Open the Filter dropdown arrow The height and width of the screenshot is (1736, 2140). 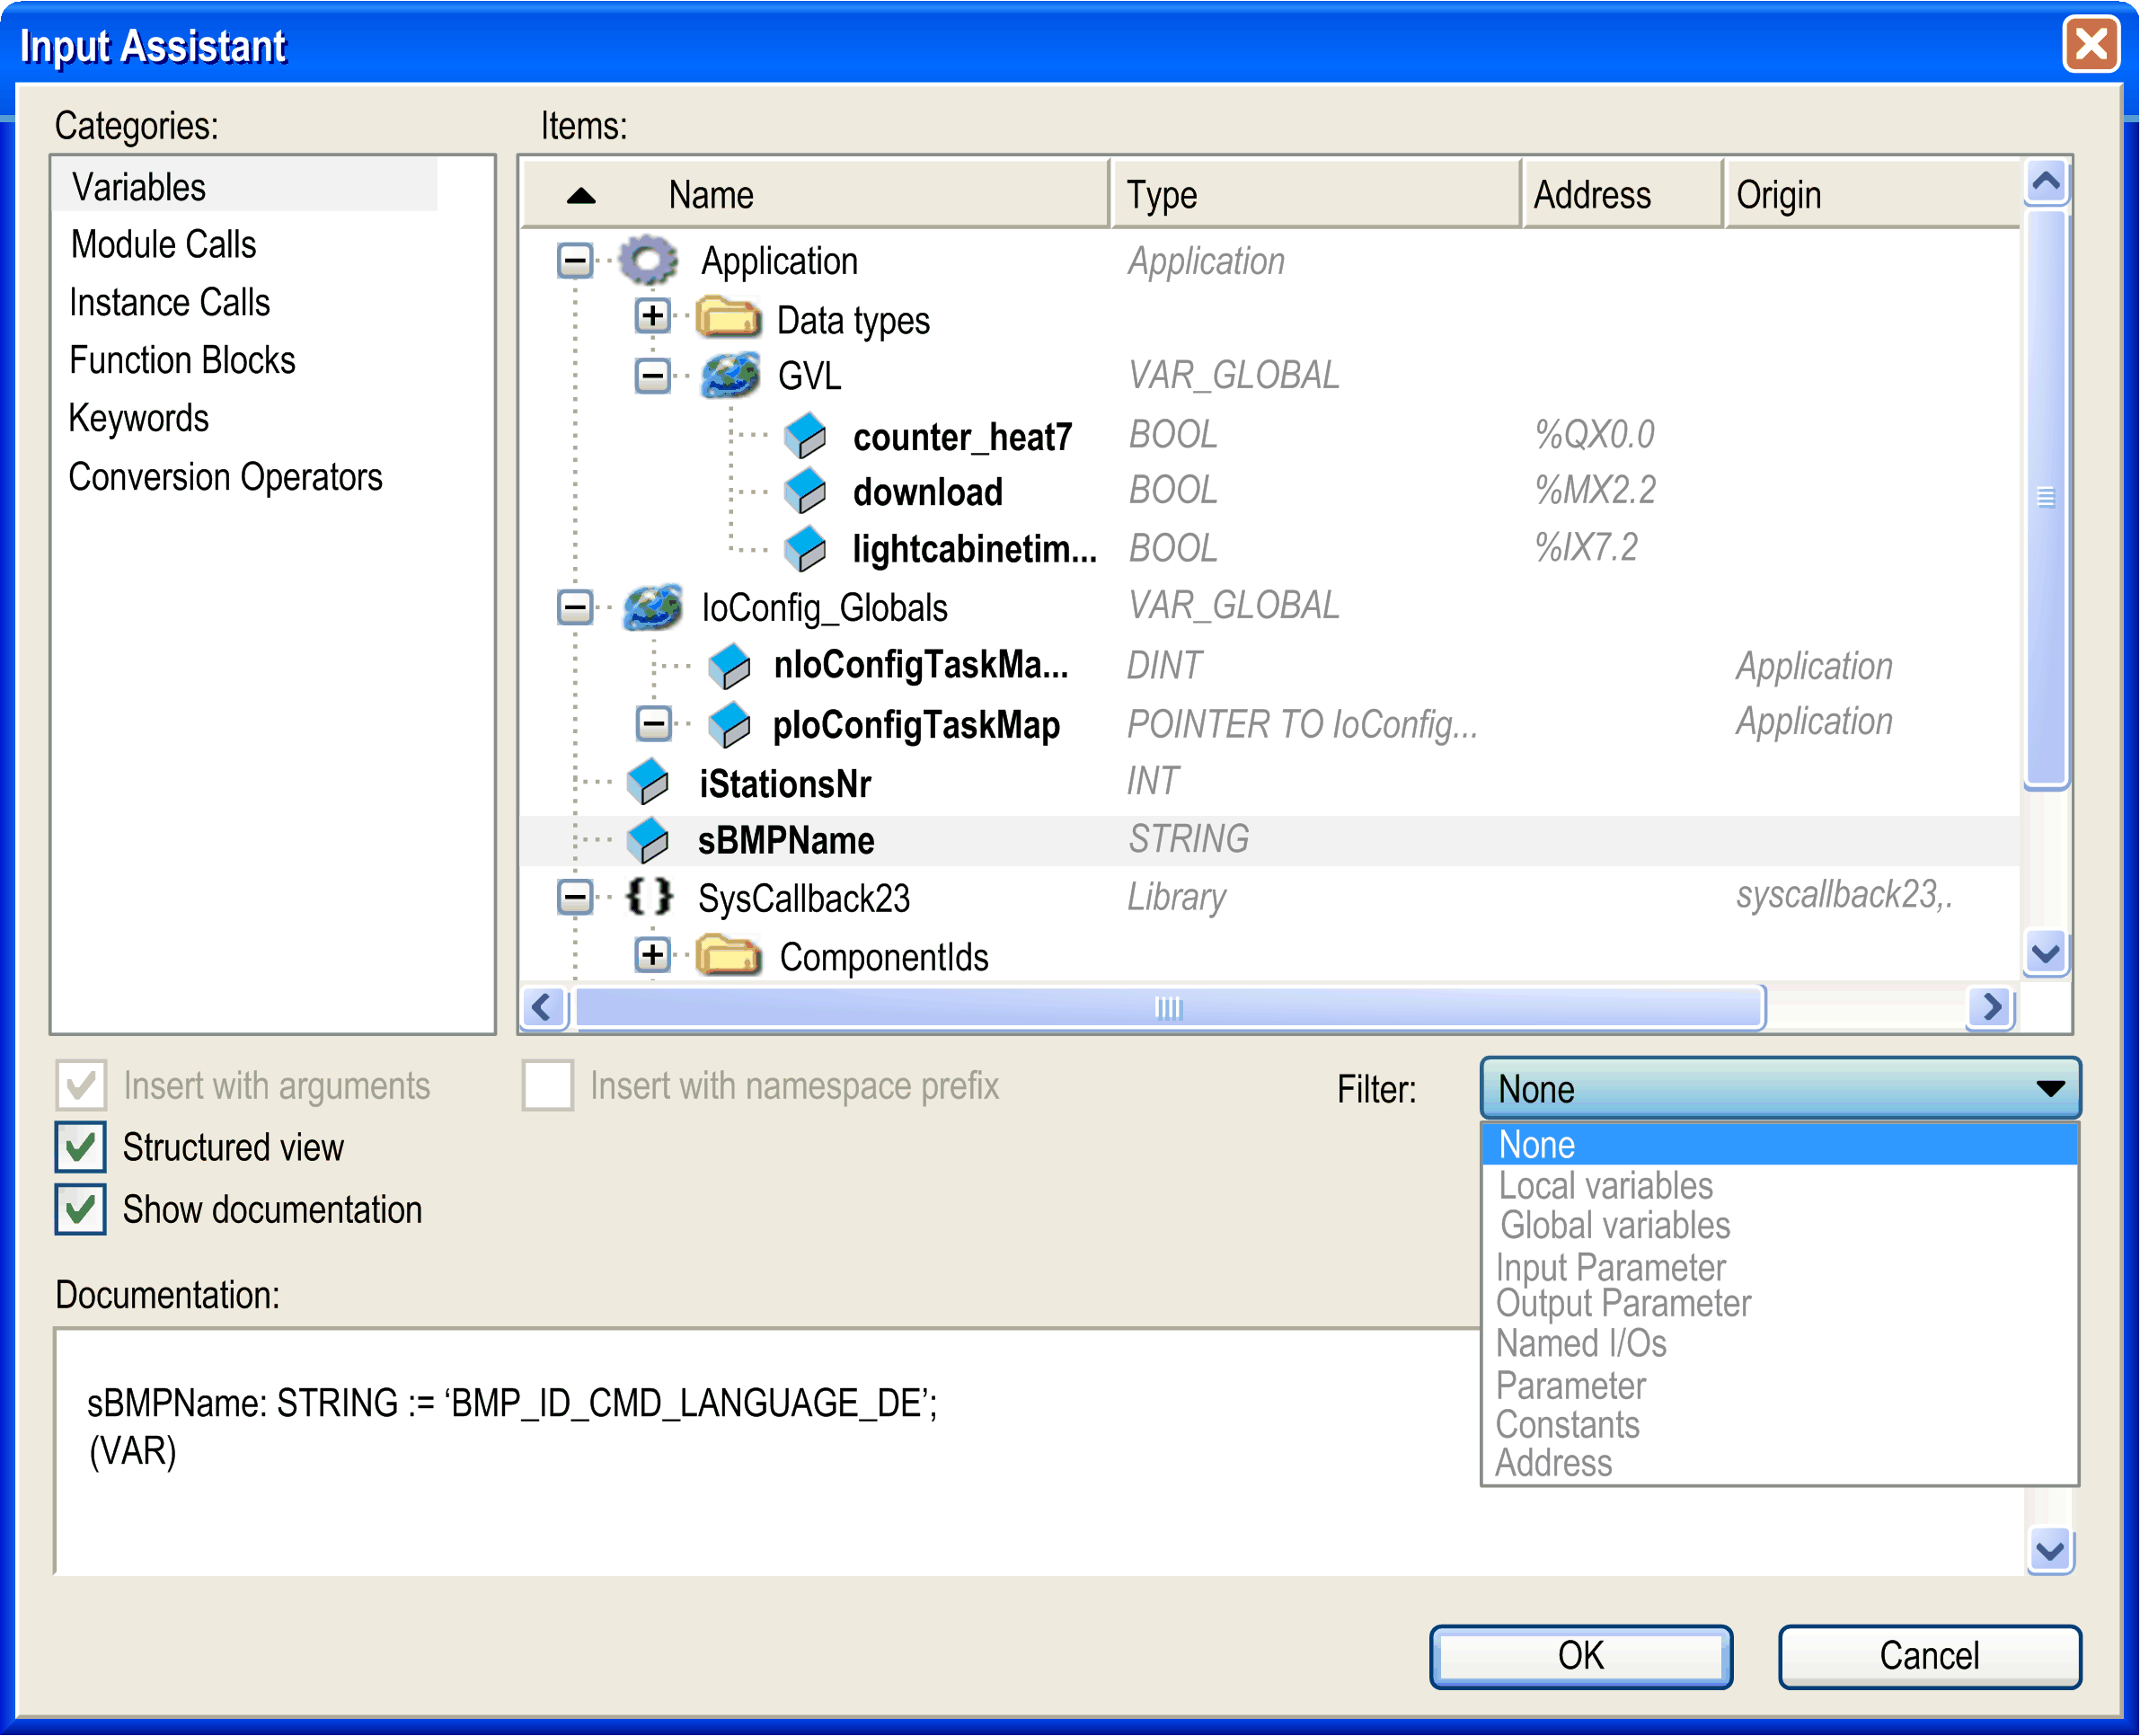pos(2049,1088)
